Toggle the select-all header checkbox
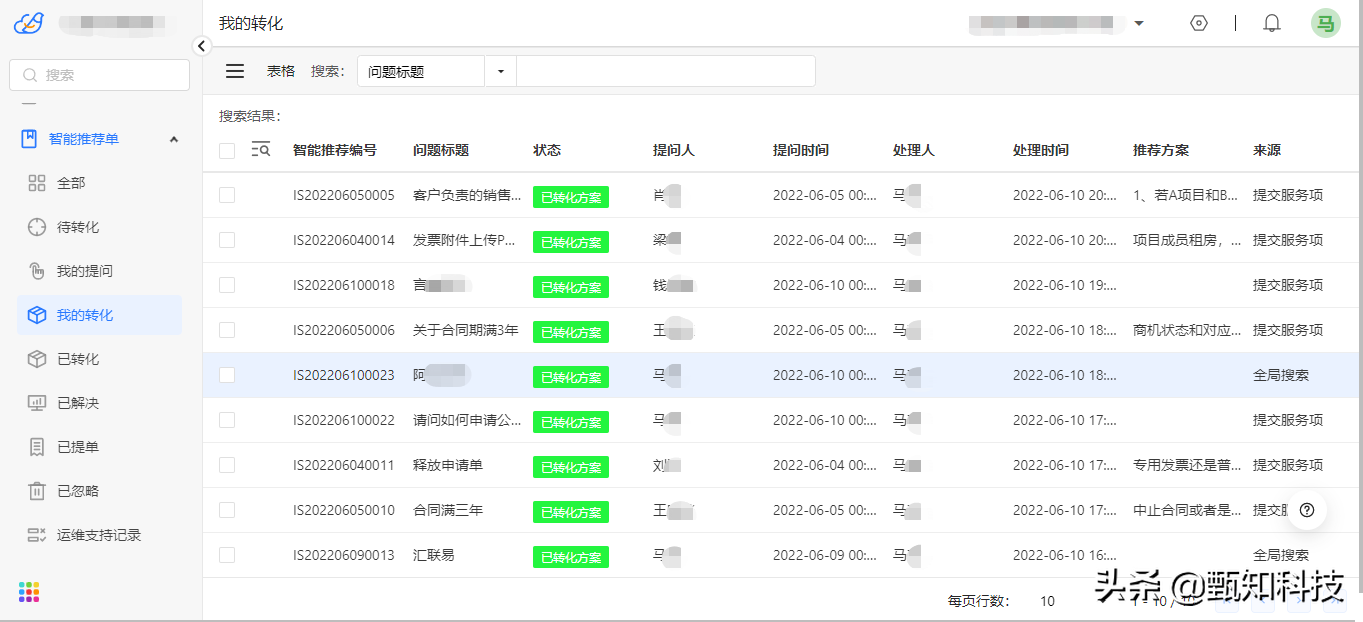This screenshot has height=622, width=1363. tap(227, 150)
